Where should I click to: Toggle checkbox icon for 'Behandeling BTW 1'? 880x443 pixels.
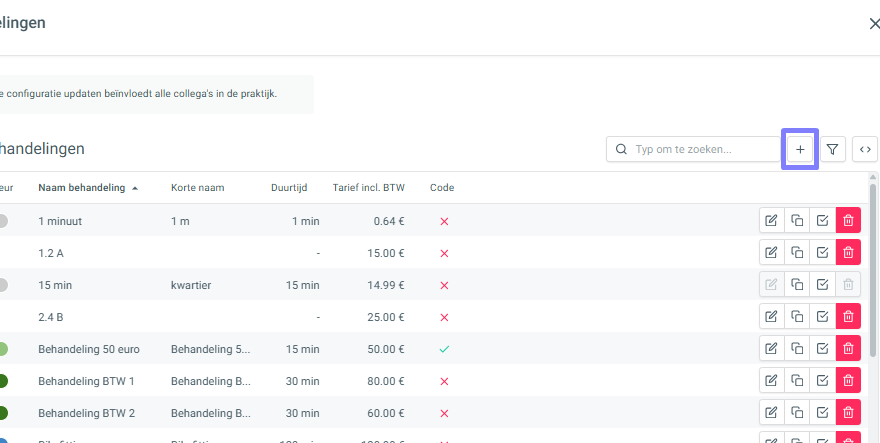tap(822, 381)
